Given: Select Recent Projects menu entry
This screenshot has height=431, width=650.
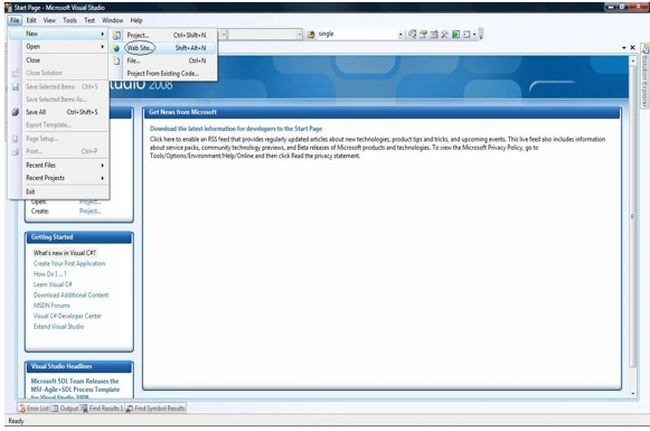Looking at the screenshot, I should (58, 178).
